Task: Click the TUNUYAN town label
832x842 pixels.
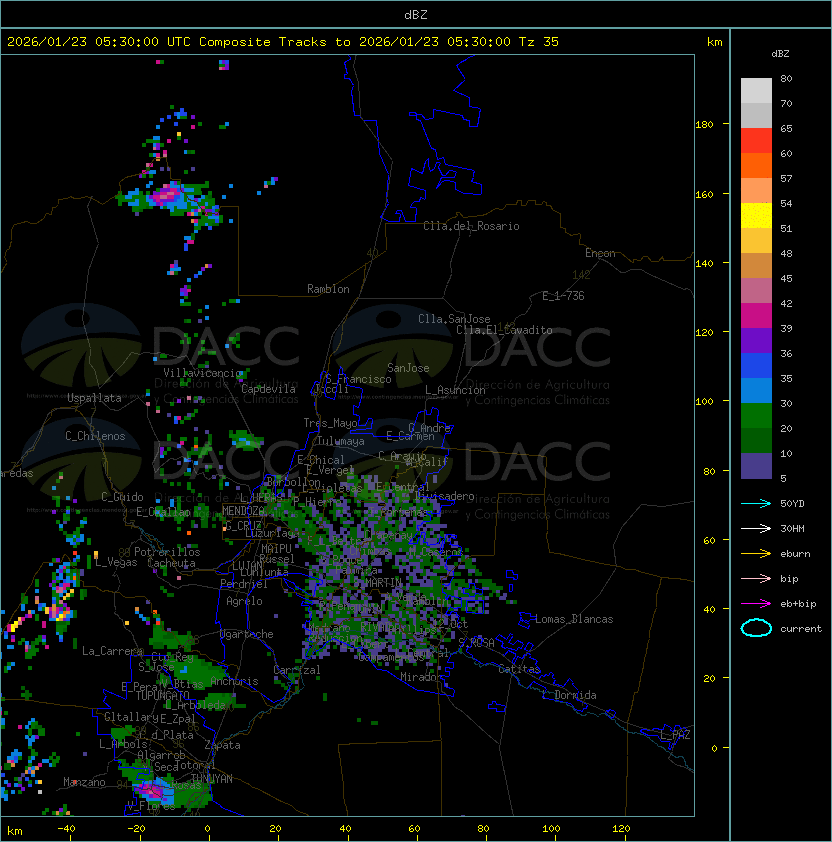Action: coord(212,779)
